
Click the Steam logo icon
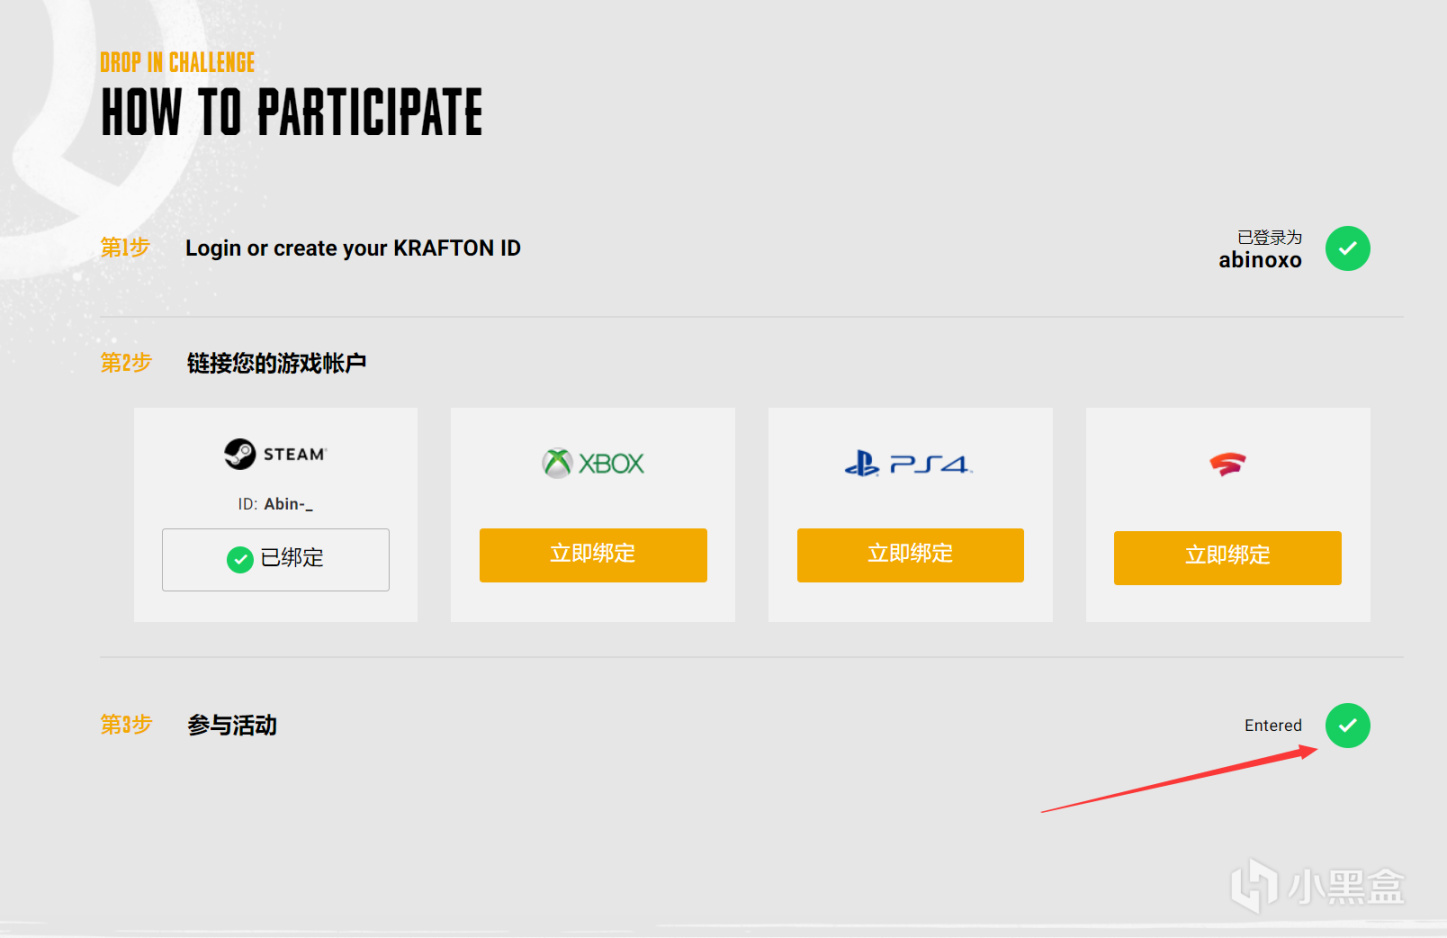(x=240, y=454)
